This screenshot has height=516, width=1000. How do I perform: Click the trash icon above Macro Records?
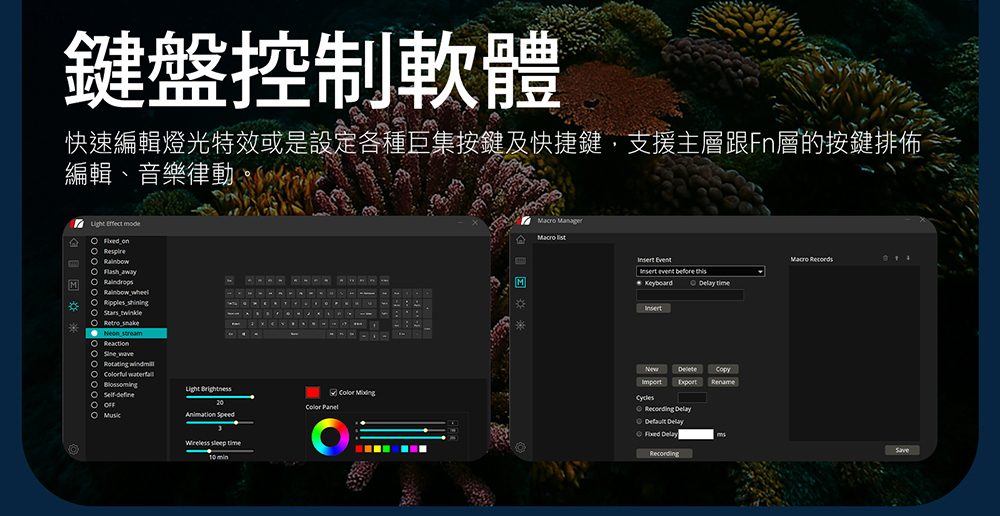pyautogui.click(x=884, y=259)
